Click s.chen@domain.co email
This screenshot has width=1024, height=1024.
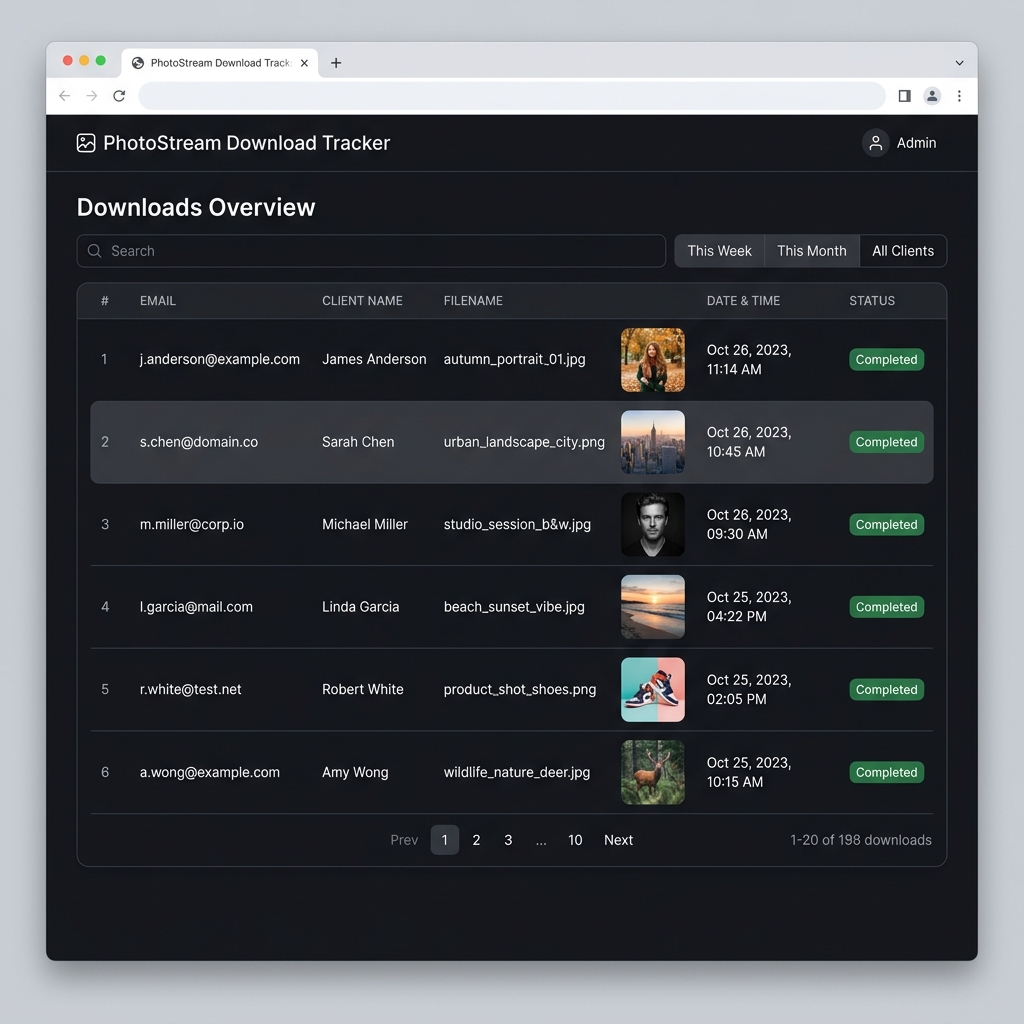[199, 442]
